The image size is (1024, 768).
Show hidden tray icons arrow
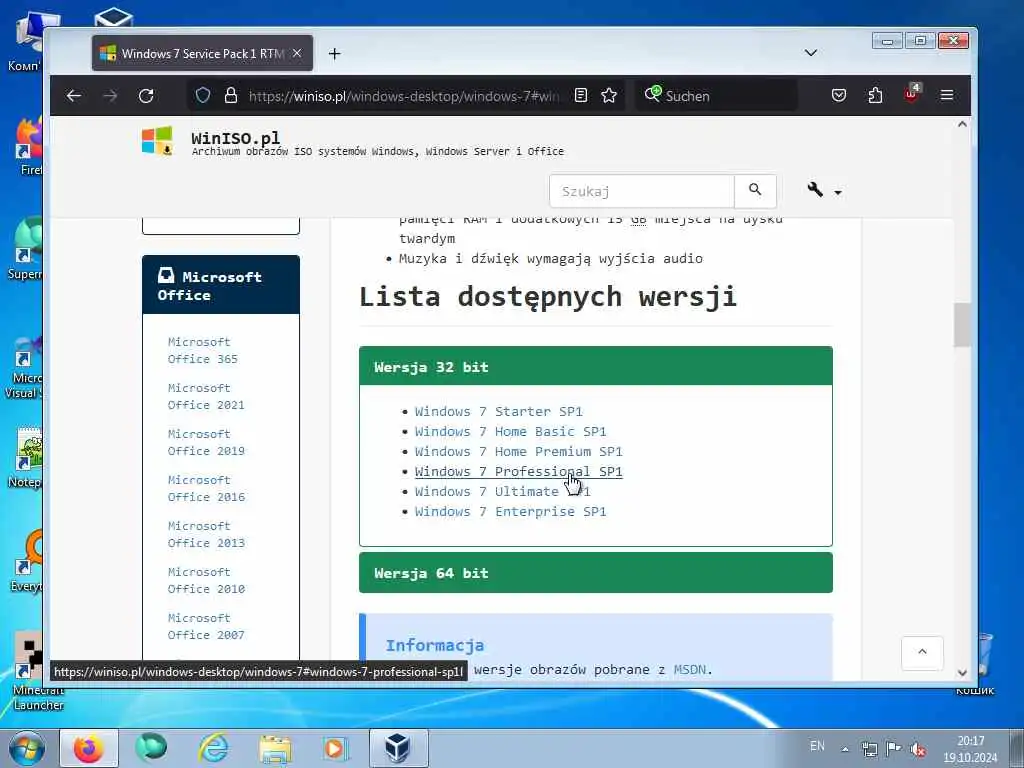pos(845,749)
